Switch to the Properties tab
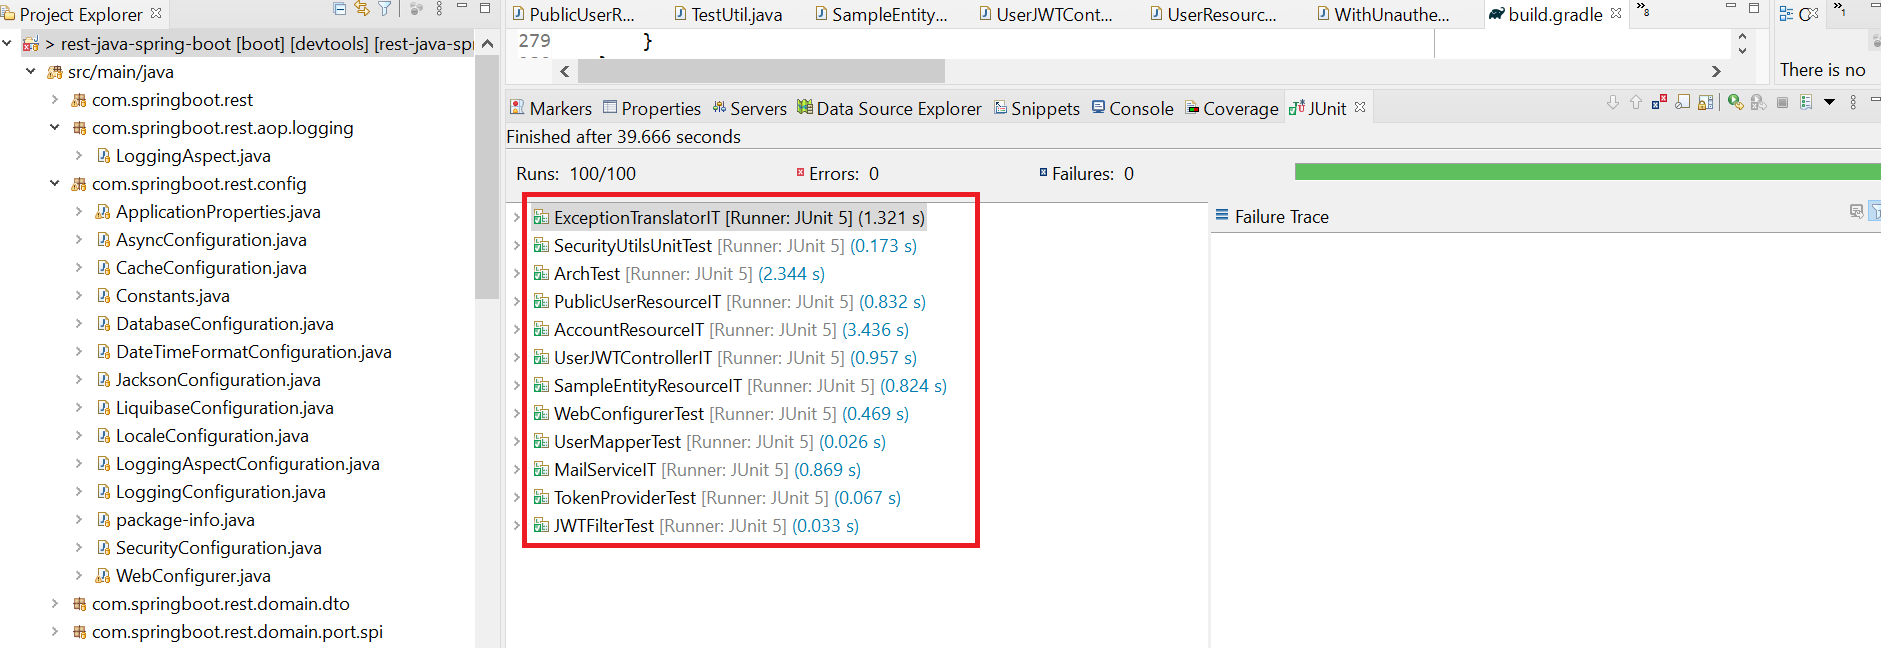The width and height of the screenshot is (1881, 648). [x=652, y=108]
